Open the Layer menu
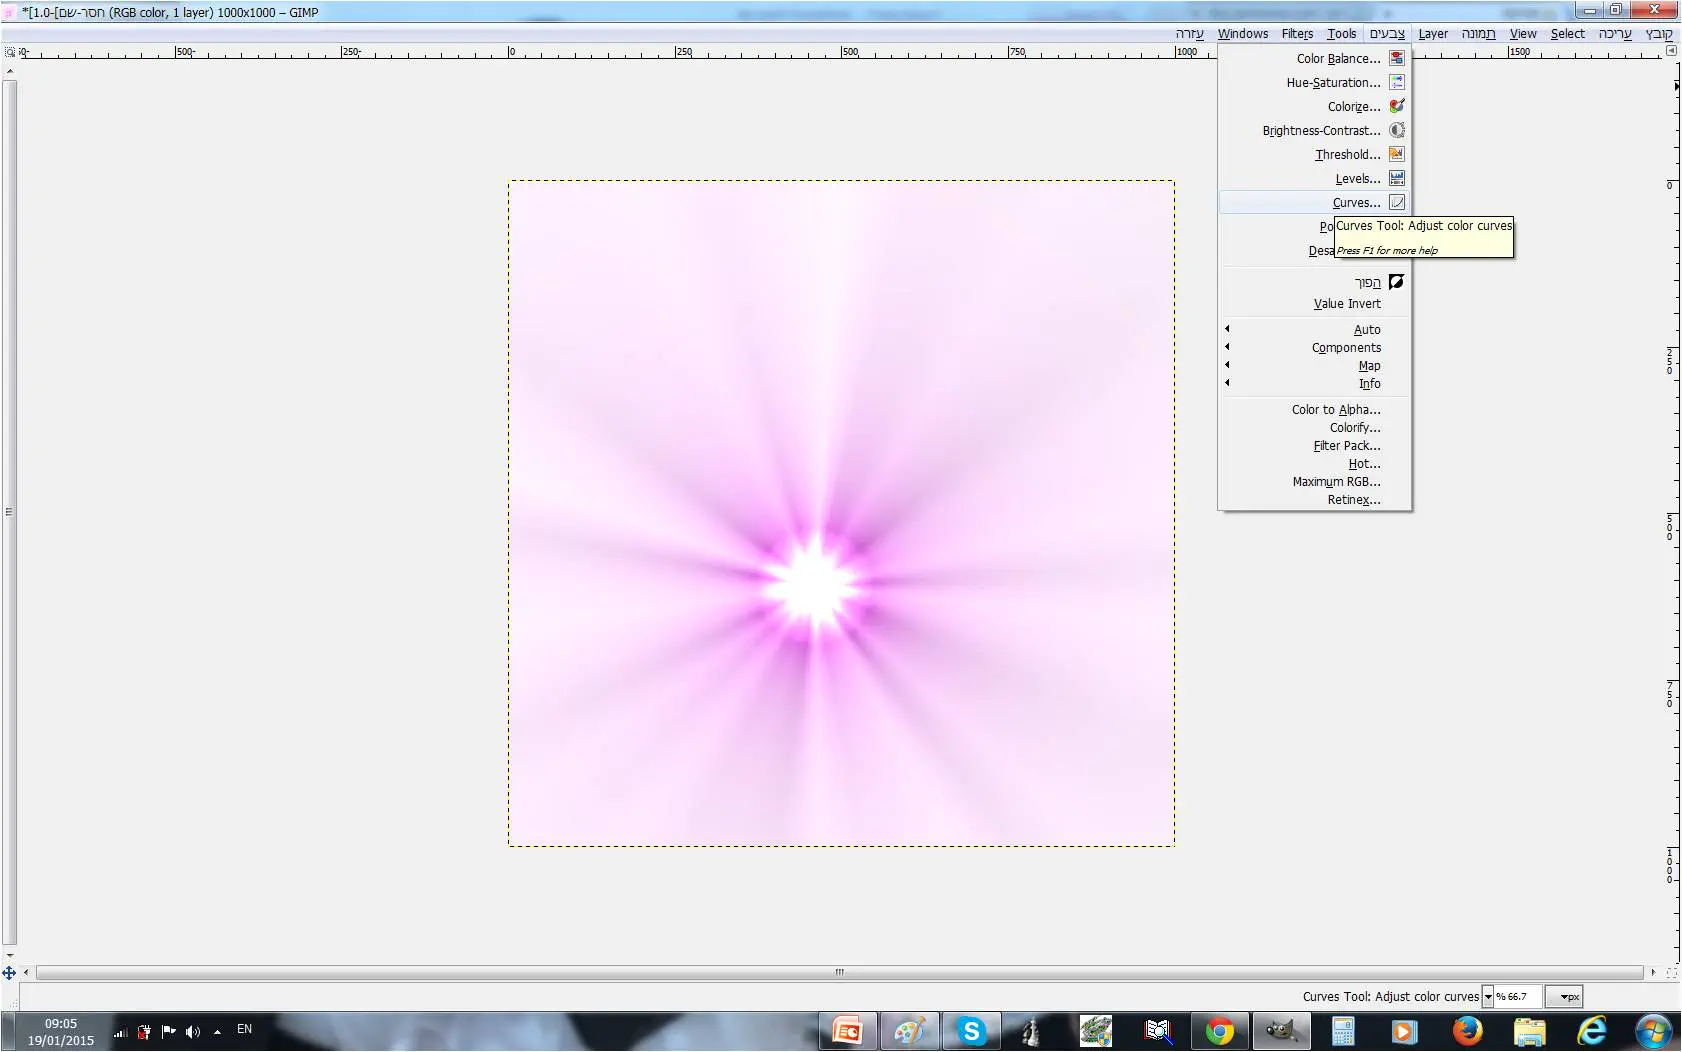Screen dimensions: 1682x1052 pos(1433,33)
